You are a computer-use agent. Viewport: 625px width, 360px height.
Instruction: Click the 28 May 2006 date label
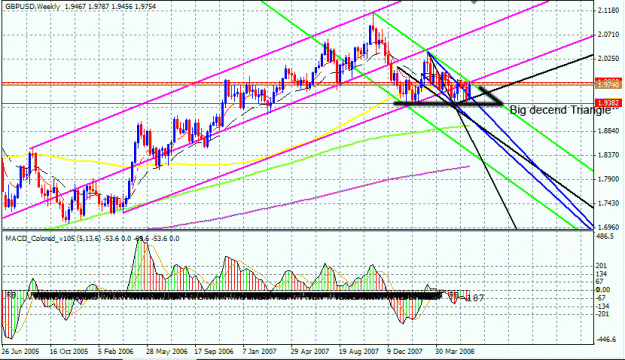[167, 352]
